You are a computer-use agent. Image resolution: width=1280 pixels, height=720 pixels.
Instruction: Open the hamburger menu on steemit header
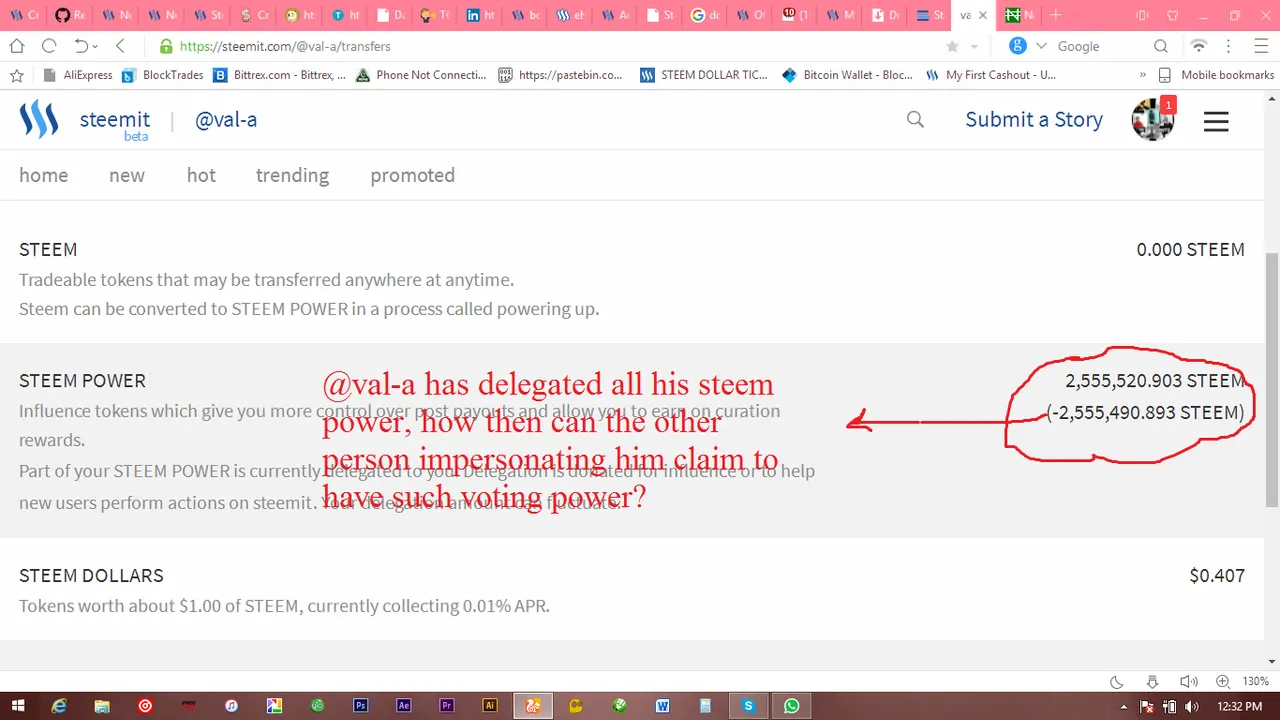coord(1215,121)
